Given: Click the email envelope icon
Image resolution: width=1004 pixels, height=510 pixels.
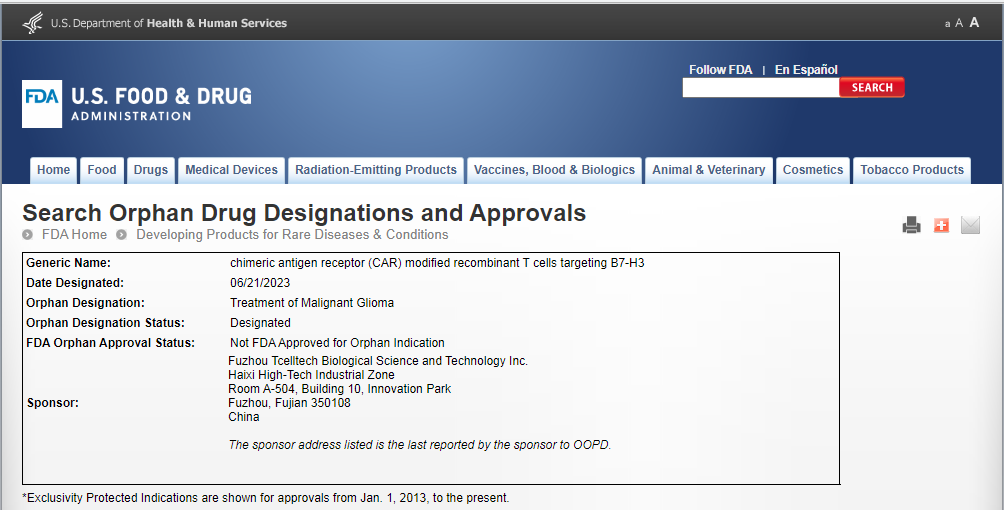Looking at the screenshot, I should (x=970, y=225).
